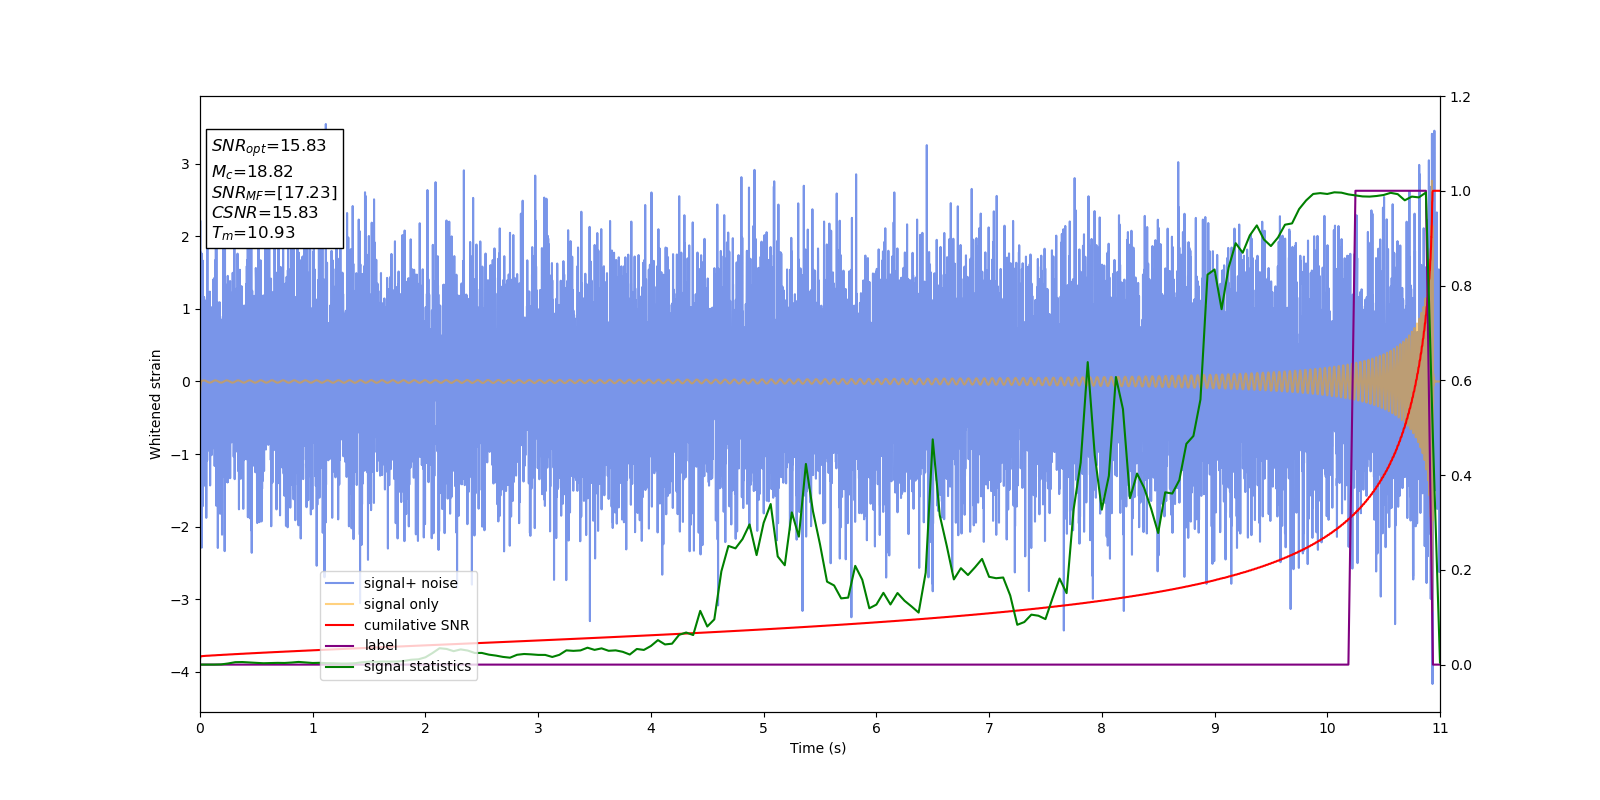Click the Mc=18.82 annotation text
This screenshot has height=800, width=1600.
click(x=252, y=172)
